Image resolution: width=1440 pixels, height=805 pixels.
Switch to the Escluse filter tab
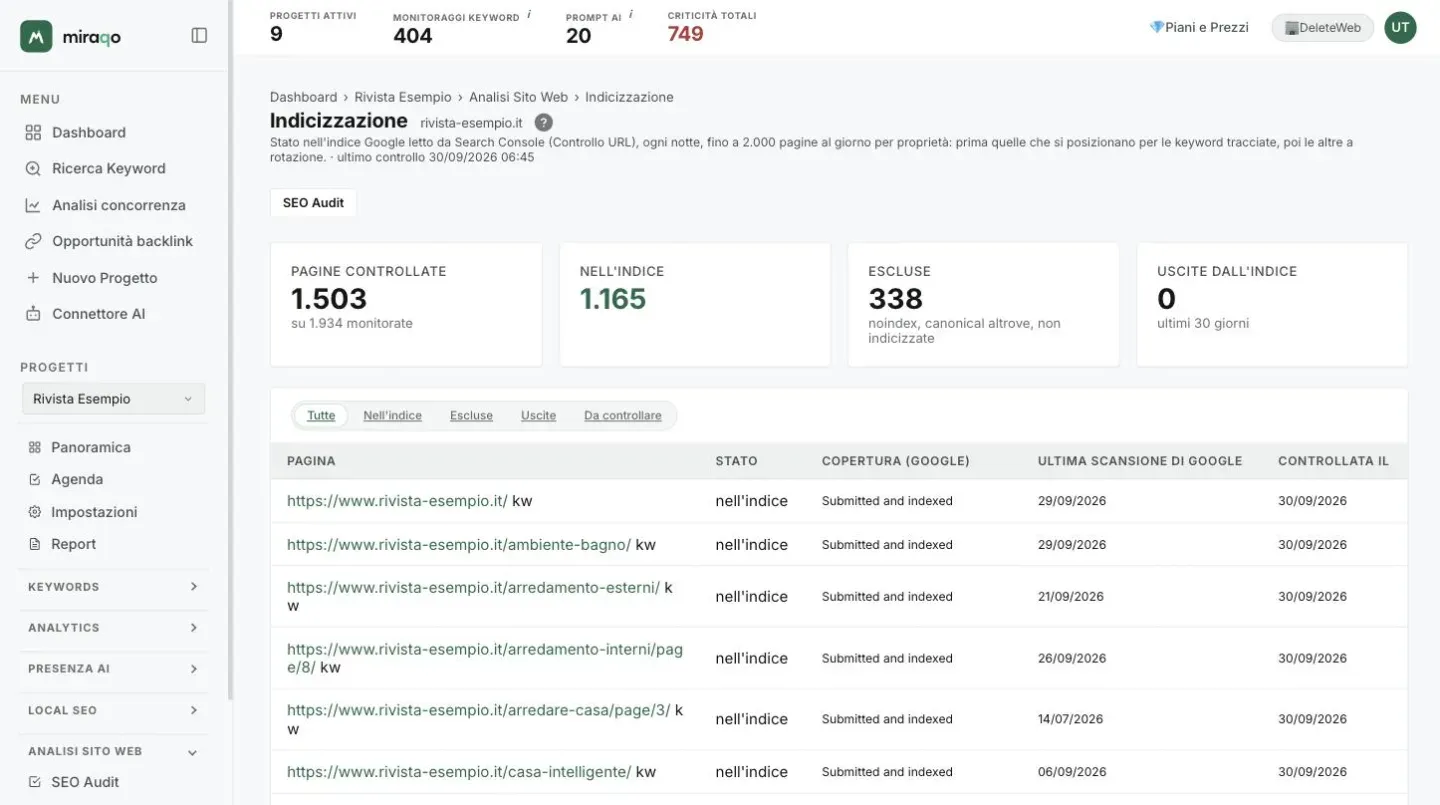click(x=471, y=416)
